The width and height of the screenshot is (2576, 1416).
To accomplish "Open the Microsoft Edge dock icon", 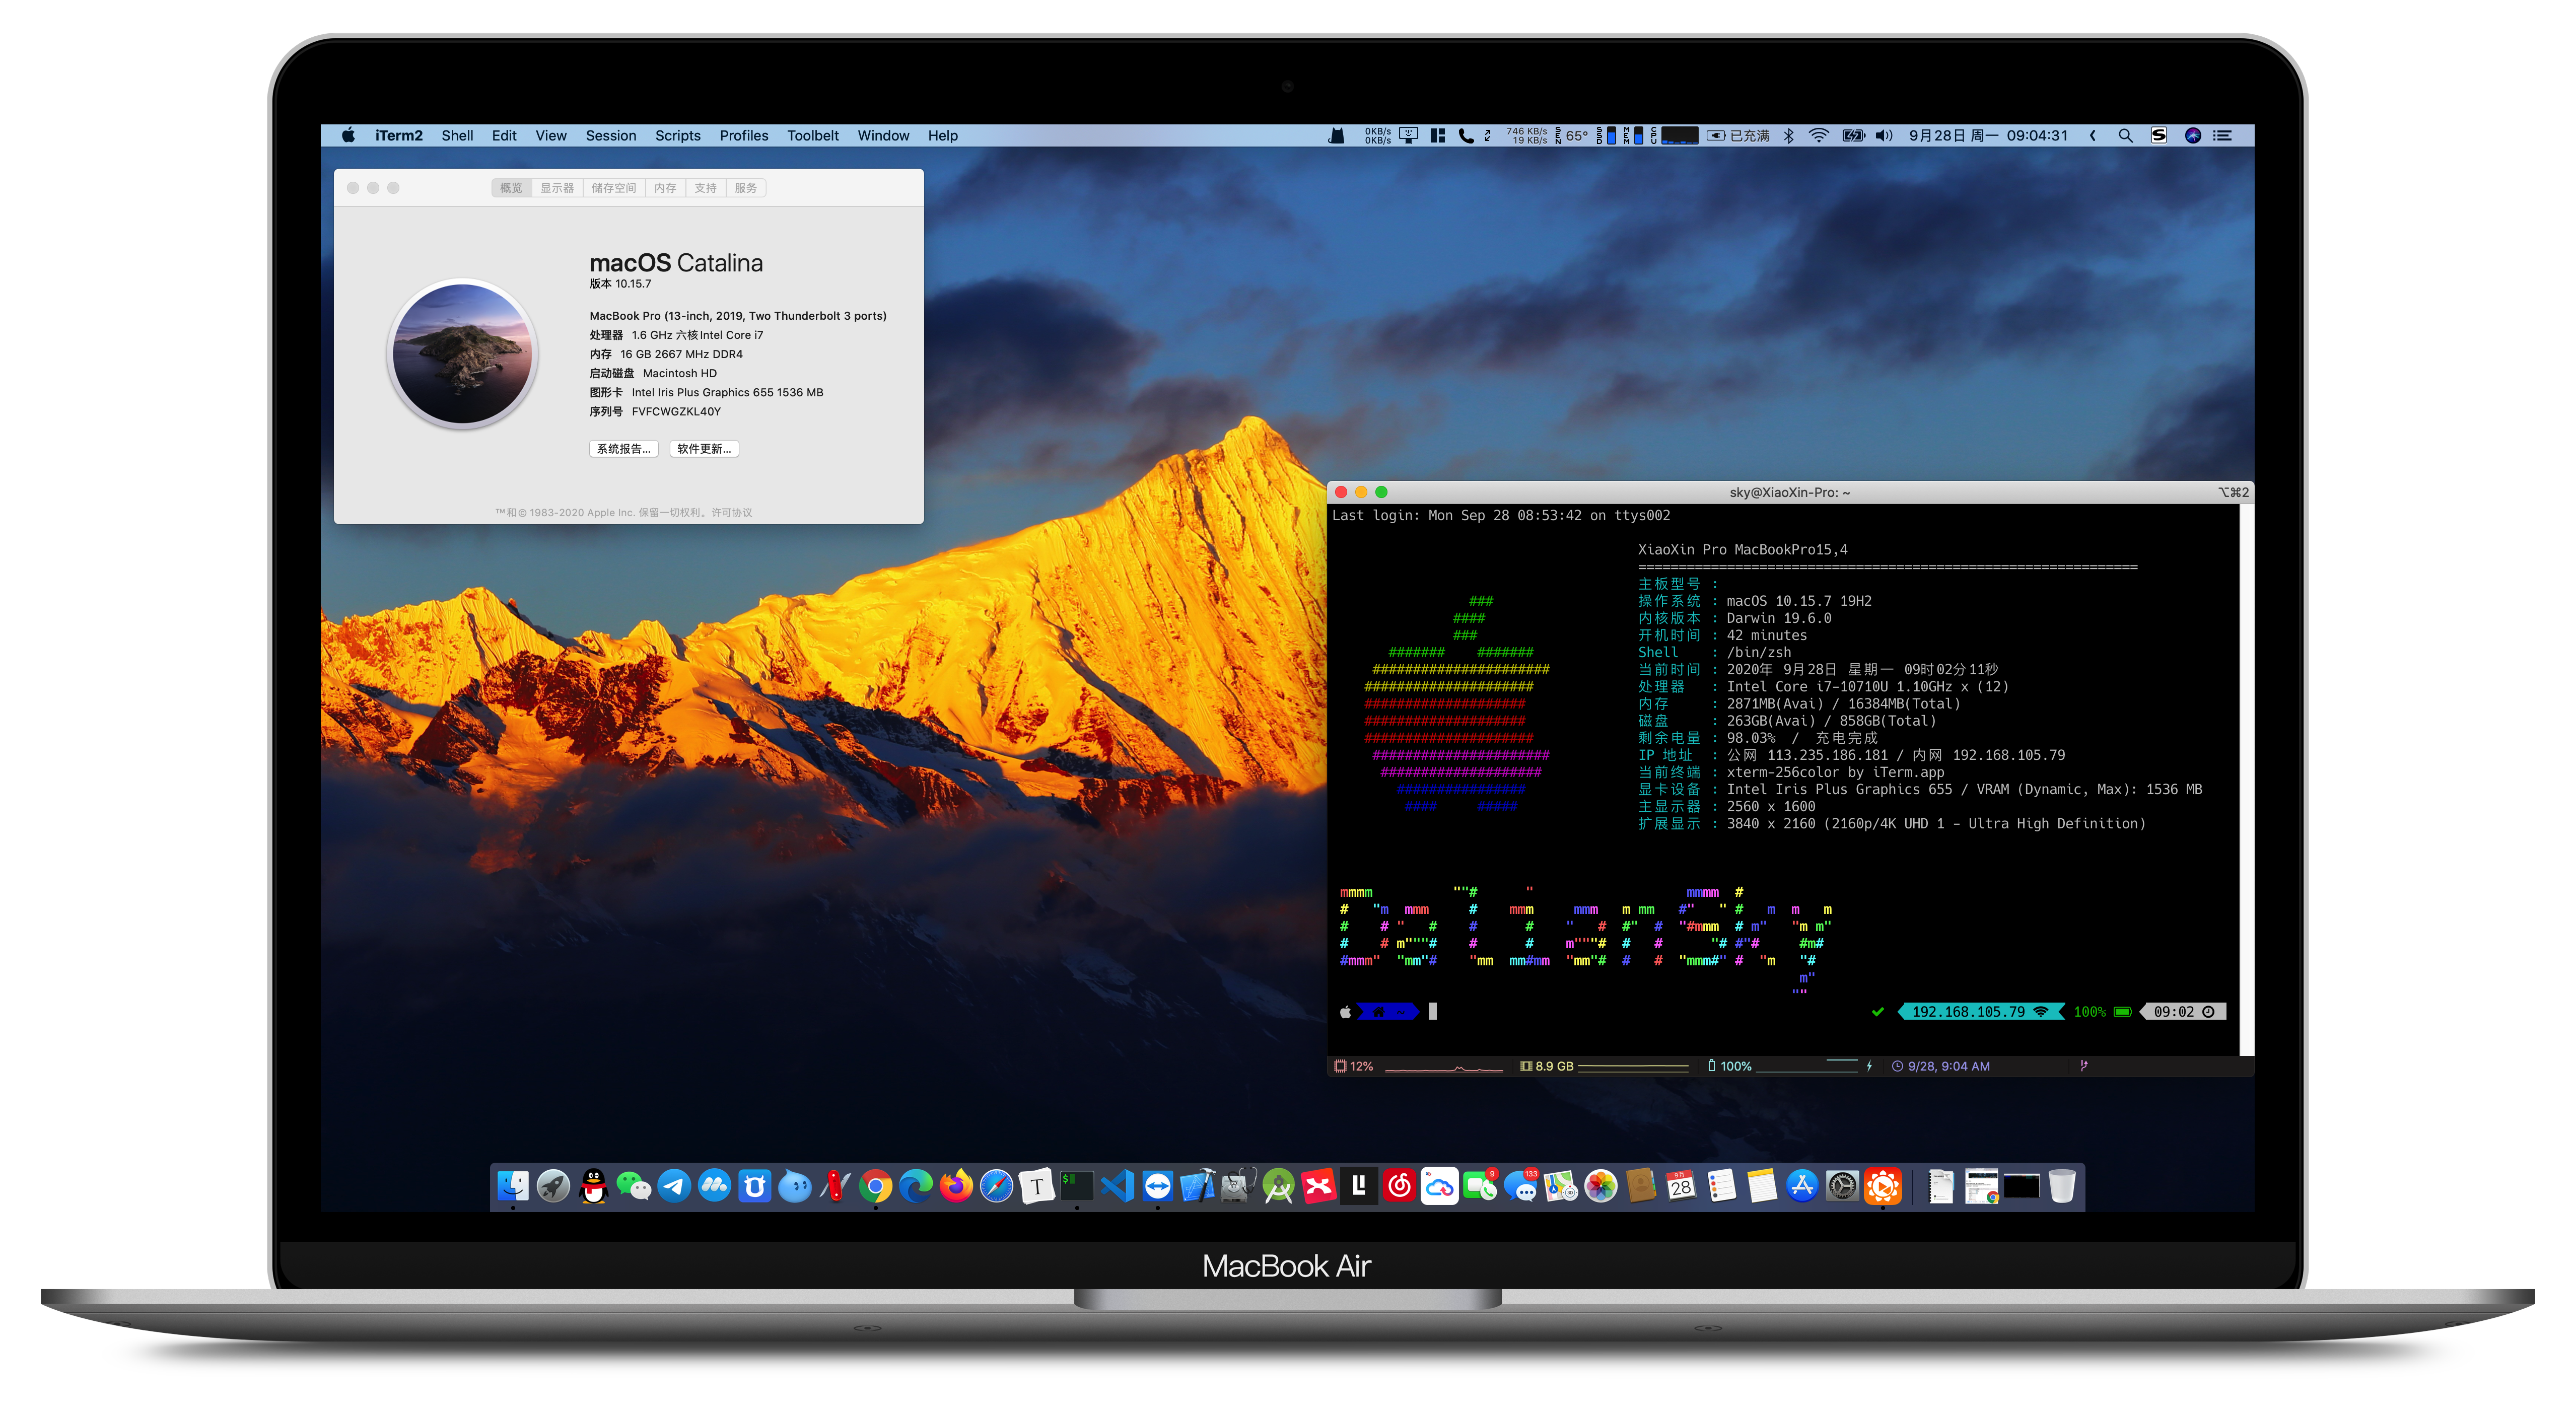I will (916, 1187).
